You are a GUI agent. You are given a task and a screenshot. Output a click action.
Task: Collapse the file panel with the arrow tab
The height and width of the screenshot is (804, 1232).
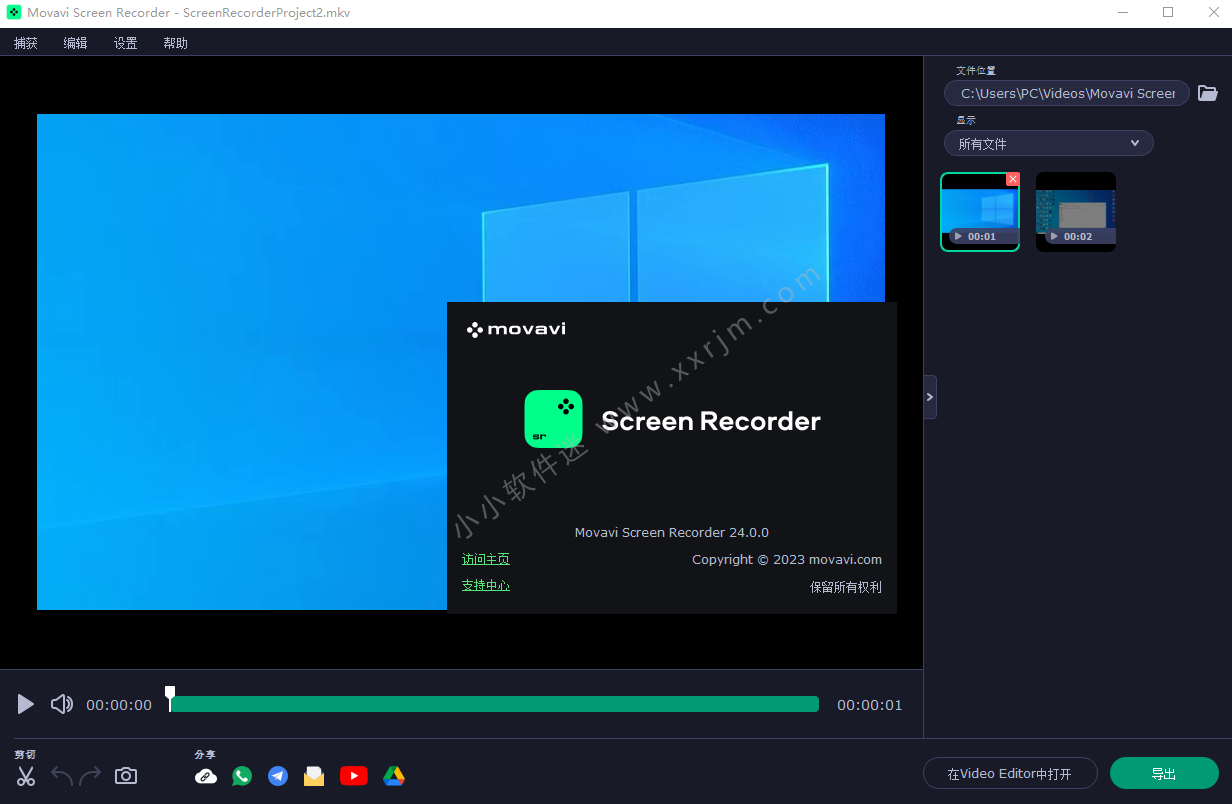930,397
